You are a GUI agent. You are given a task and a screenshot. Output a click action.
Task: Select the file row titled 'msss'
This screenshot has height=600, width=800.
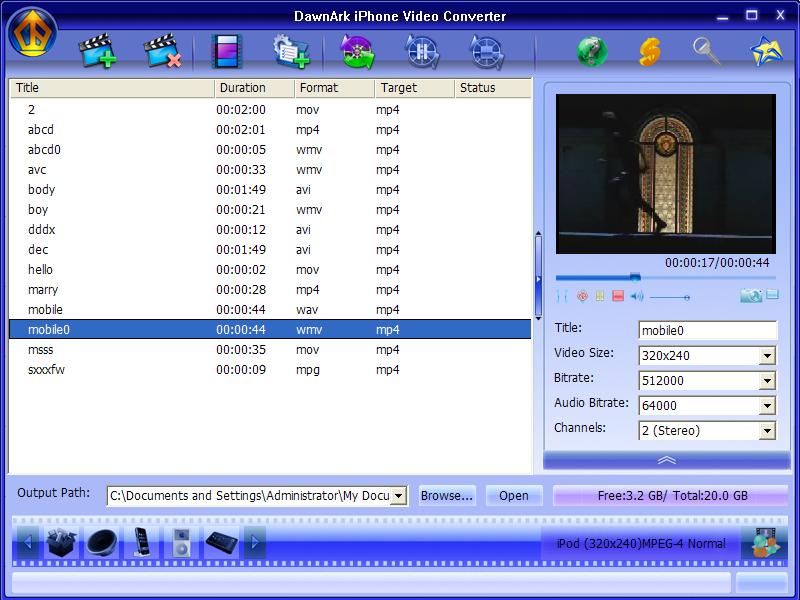coord(270,349)
